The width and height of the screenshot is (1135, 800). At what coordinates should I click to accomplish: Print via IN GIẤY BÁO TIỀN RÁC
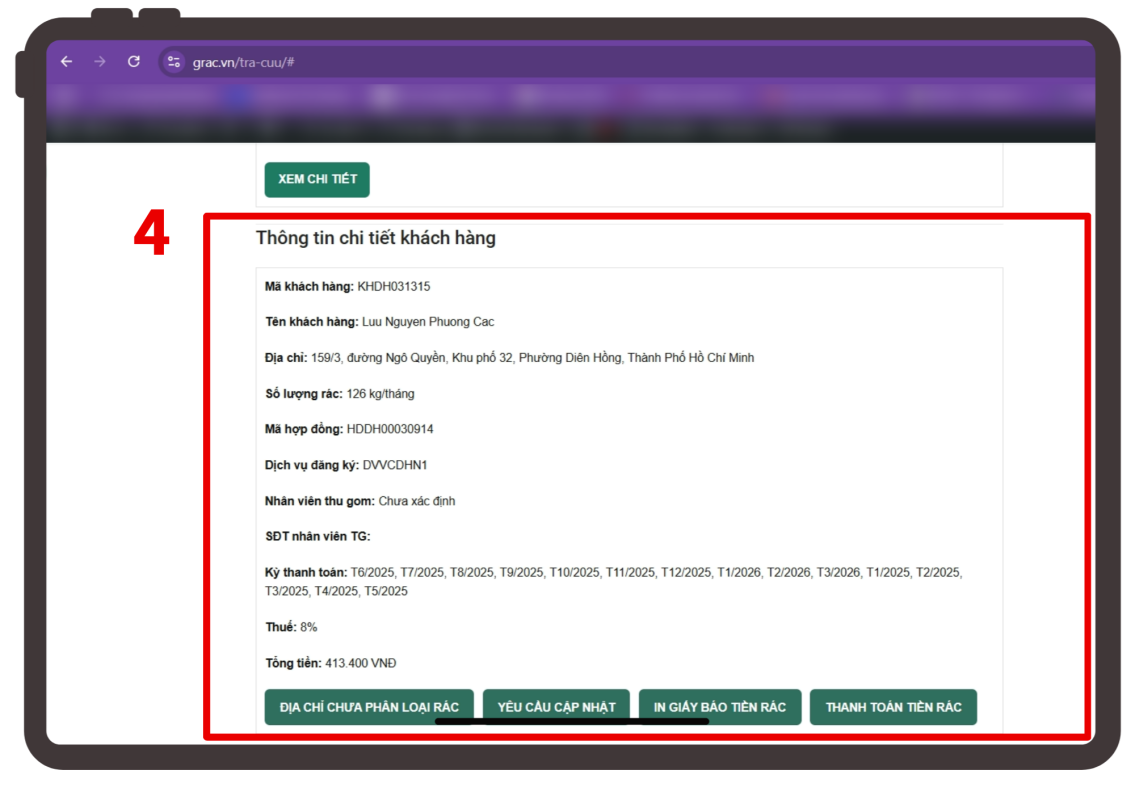720,707
